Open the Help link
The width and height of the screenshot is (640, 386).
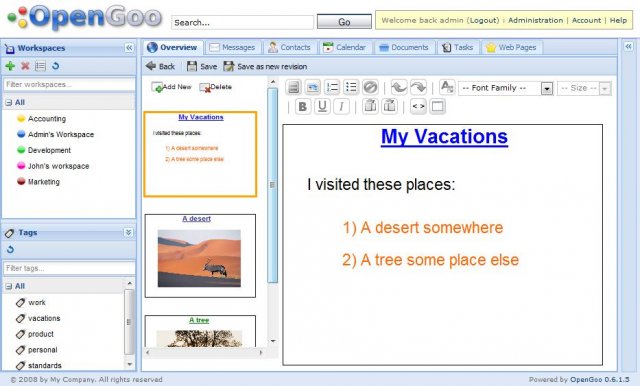(618, 20)
